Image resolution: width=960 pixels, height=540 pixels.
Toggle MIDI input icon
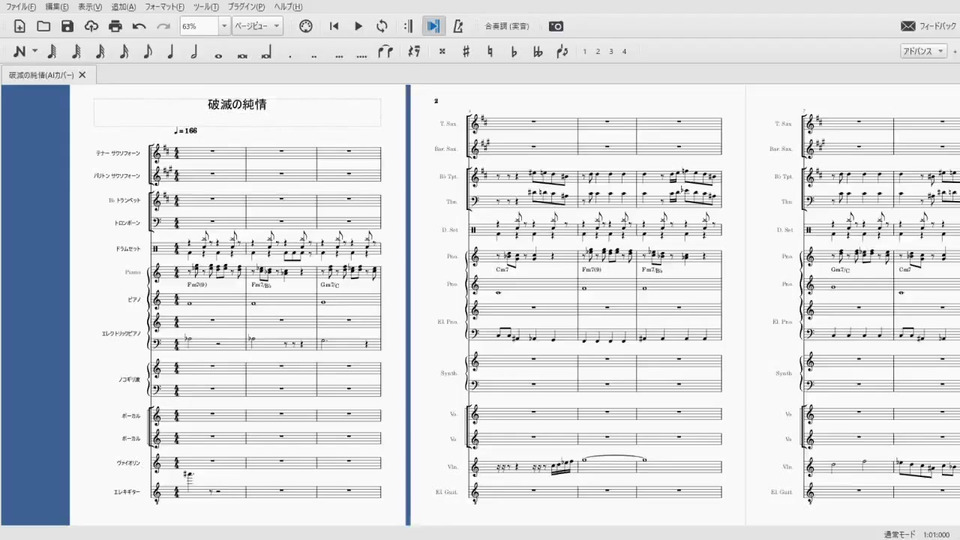tap(306, 26)
